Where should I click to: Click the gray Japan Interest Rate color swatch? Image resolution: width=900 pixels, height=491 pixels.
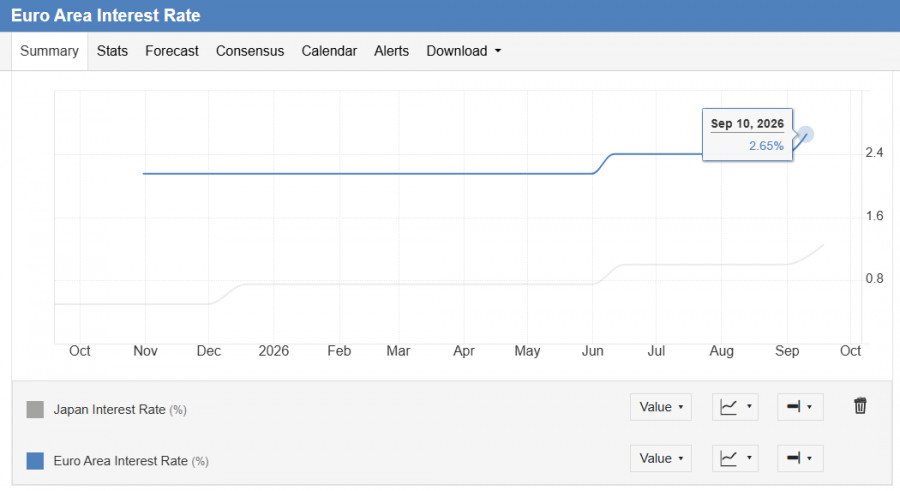35,409
